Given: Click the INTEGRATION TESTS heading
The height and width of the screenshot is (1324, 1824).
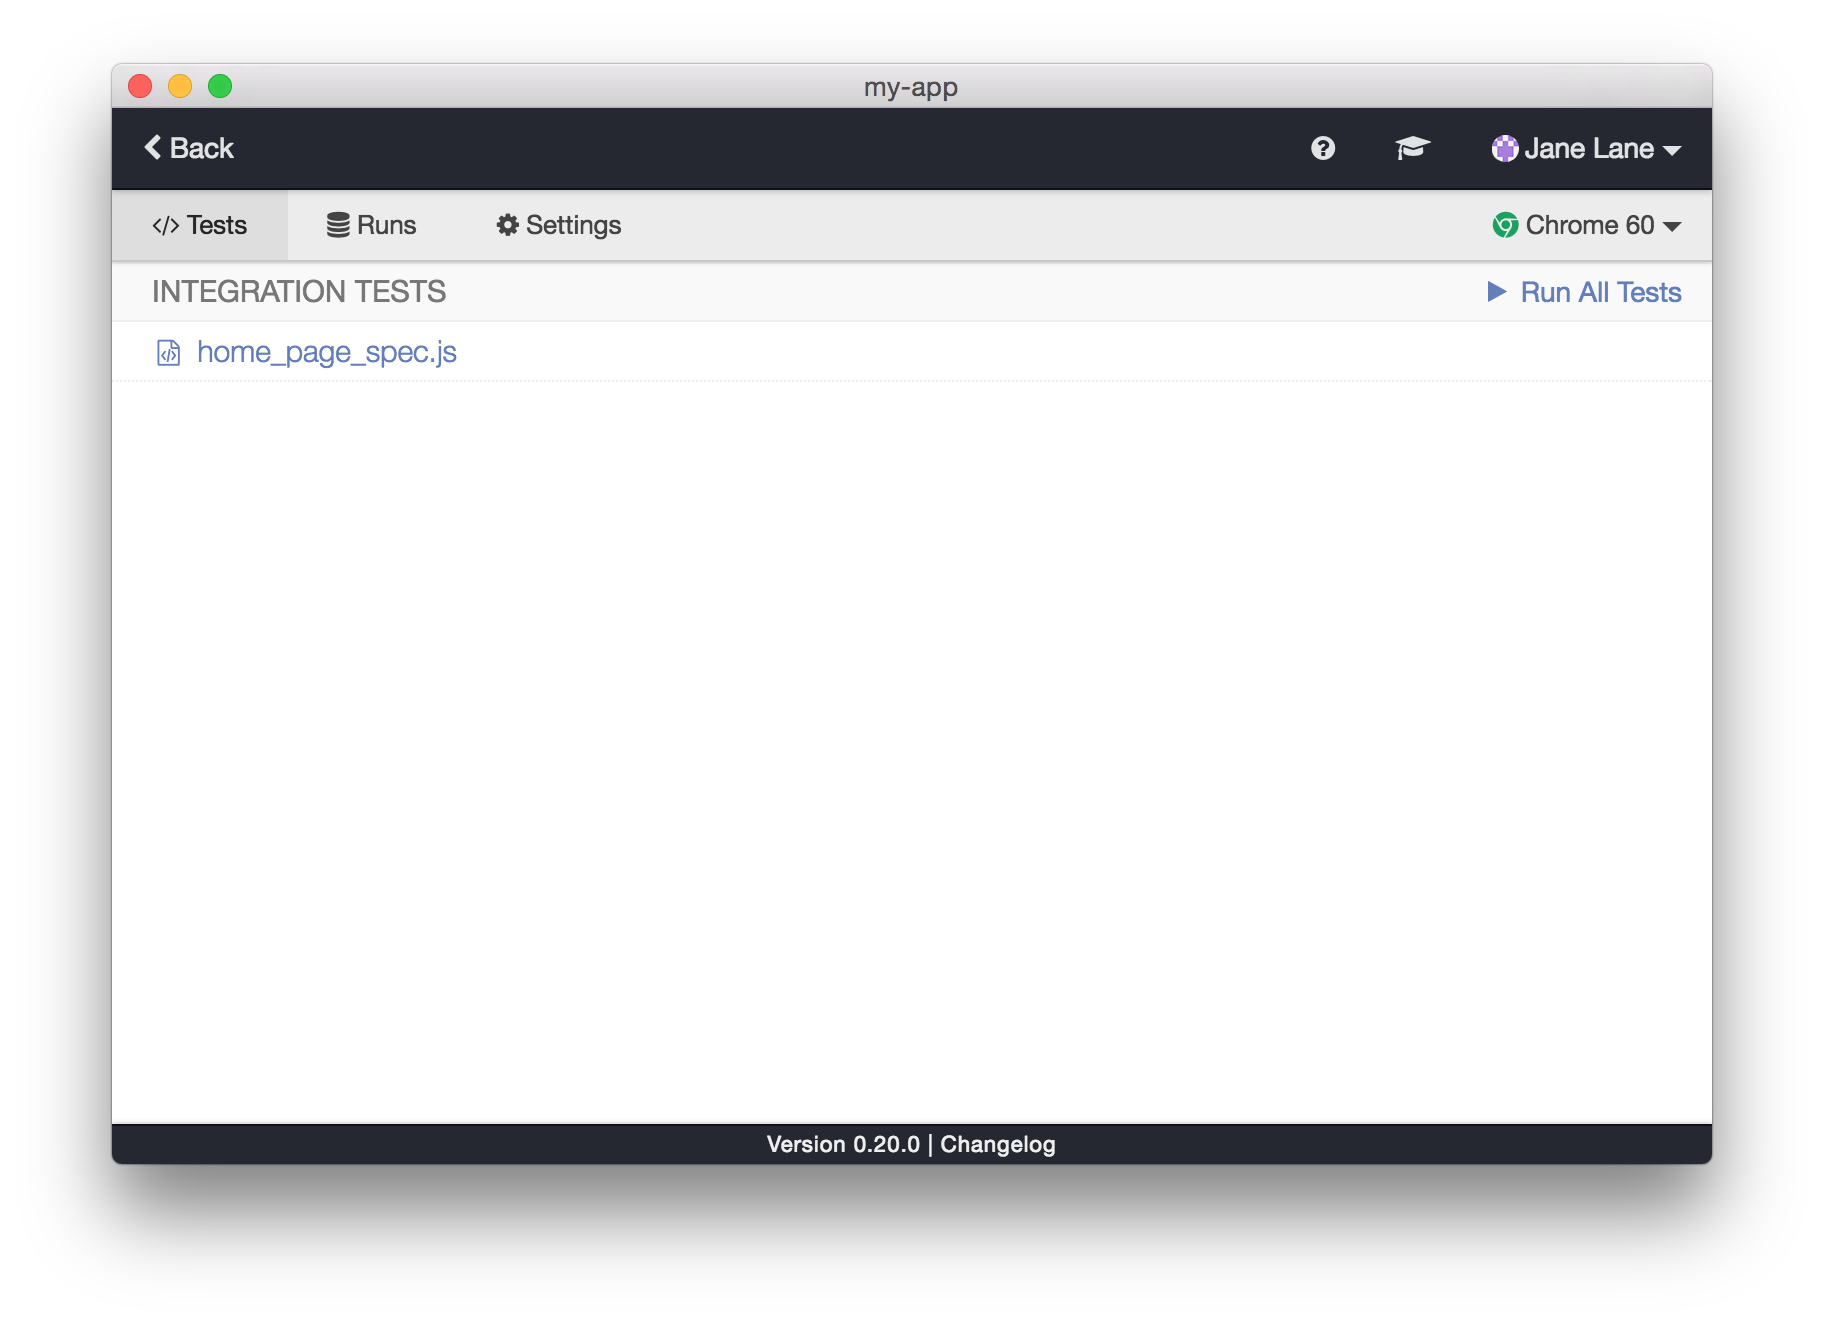Looking at the screenshot, I should coord(299,291).
